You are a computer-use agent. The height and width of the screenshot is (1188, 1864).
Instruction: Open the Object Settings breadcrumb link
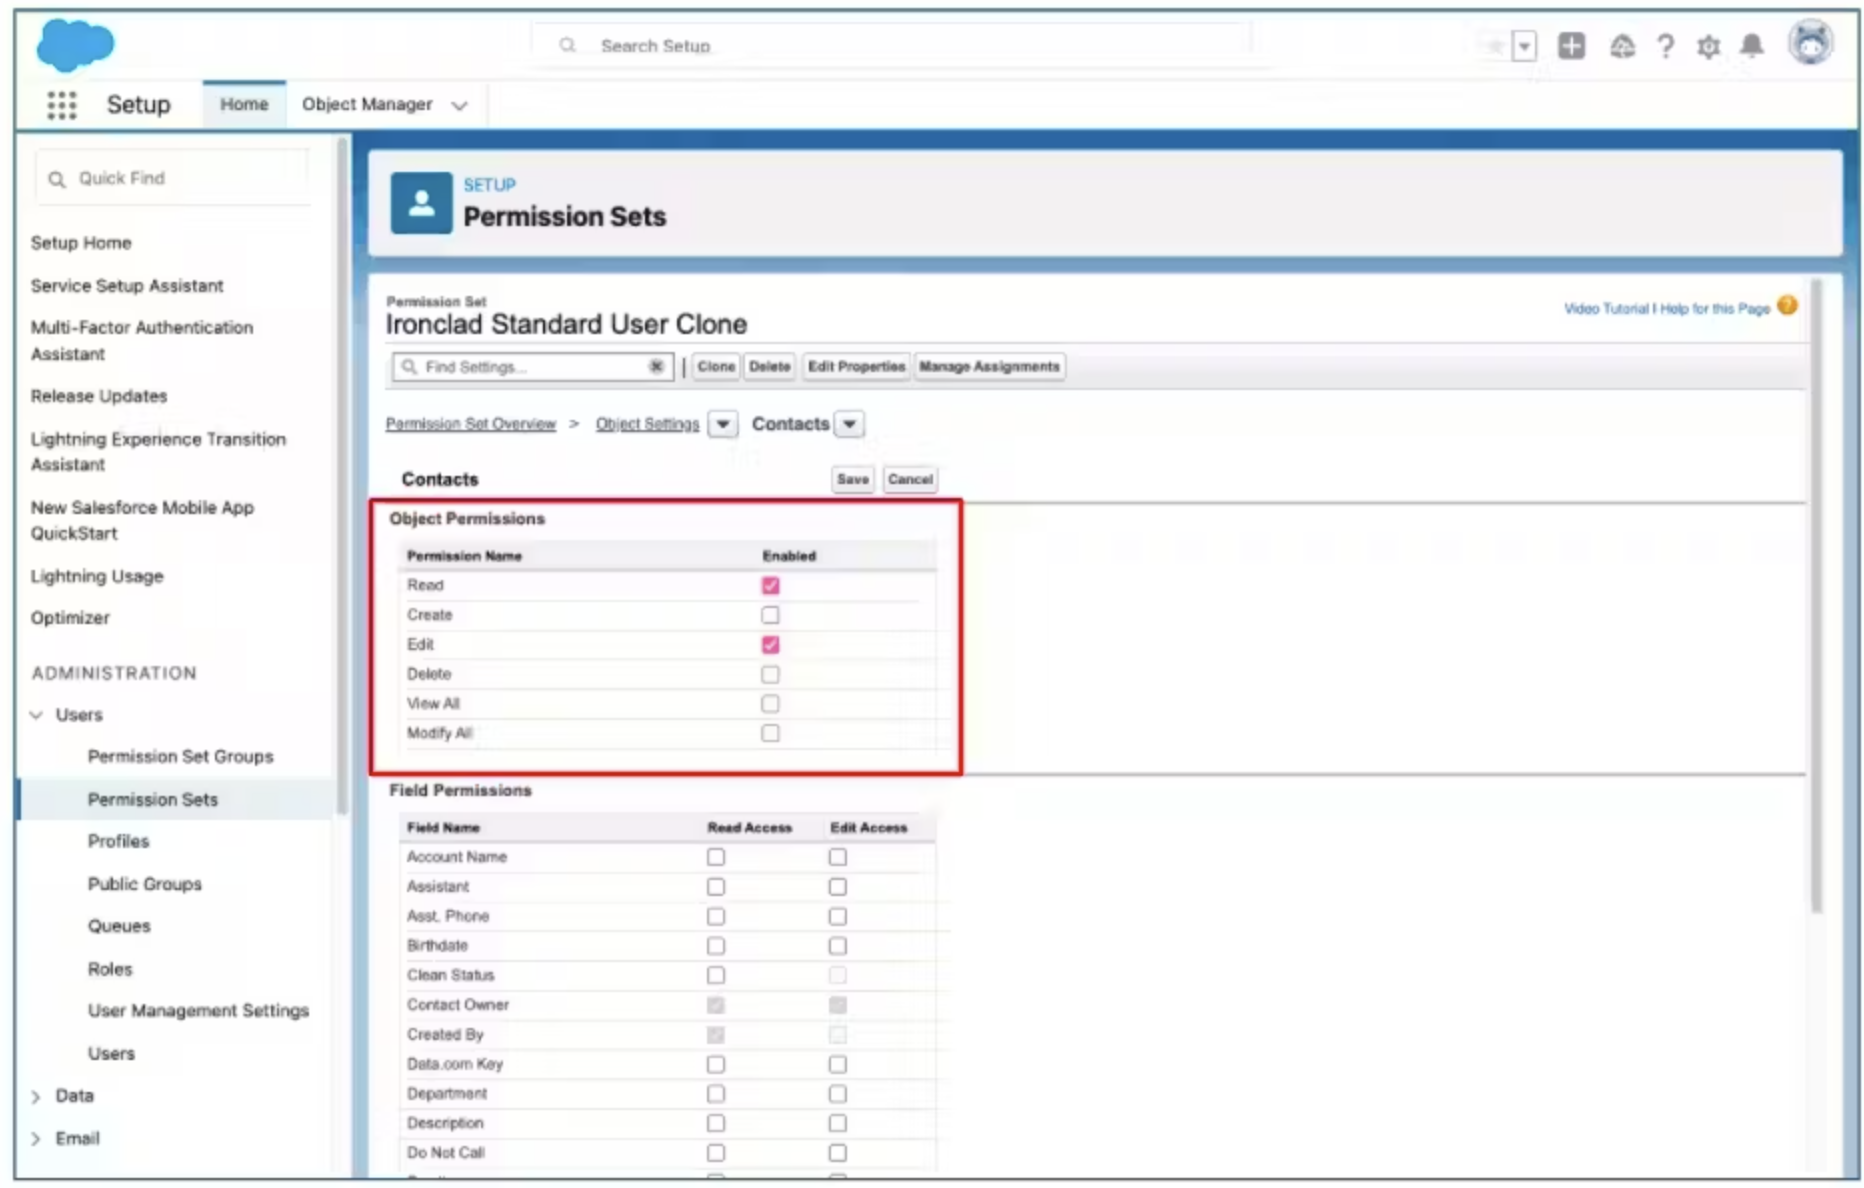647,424
